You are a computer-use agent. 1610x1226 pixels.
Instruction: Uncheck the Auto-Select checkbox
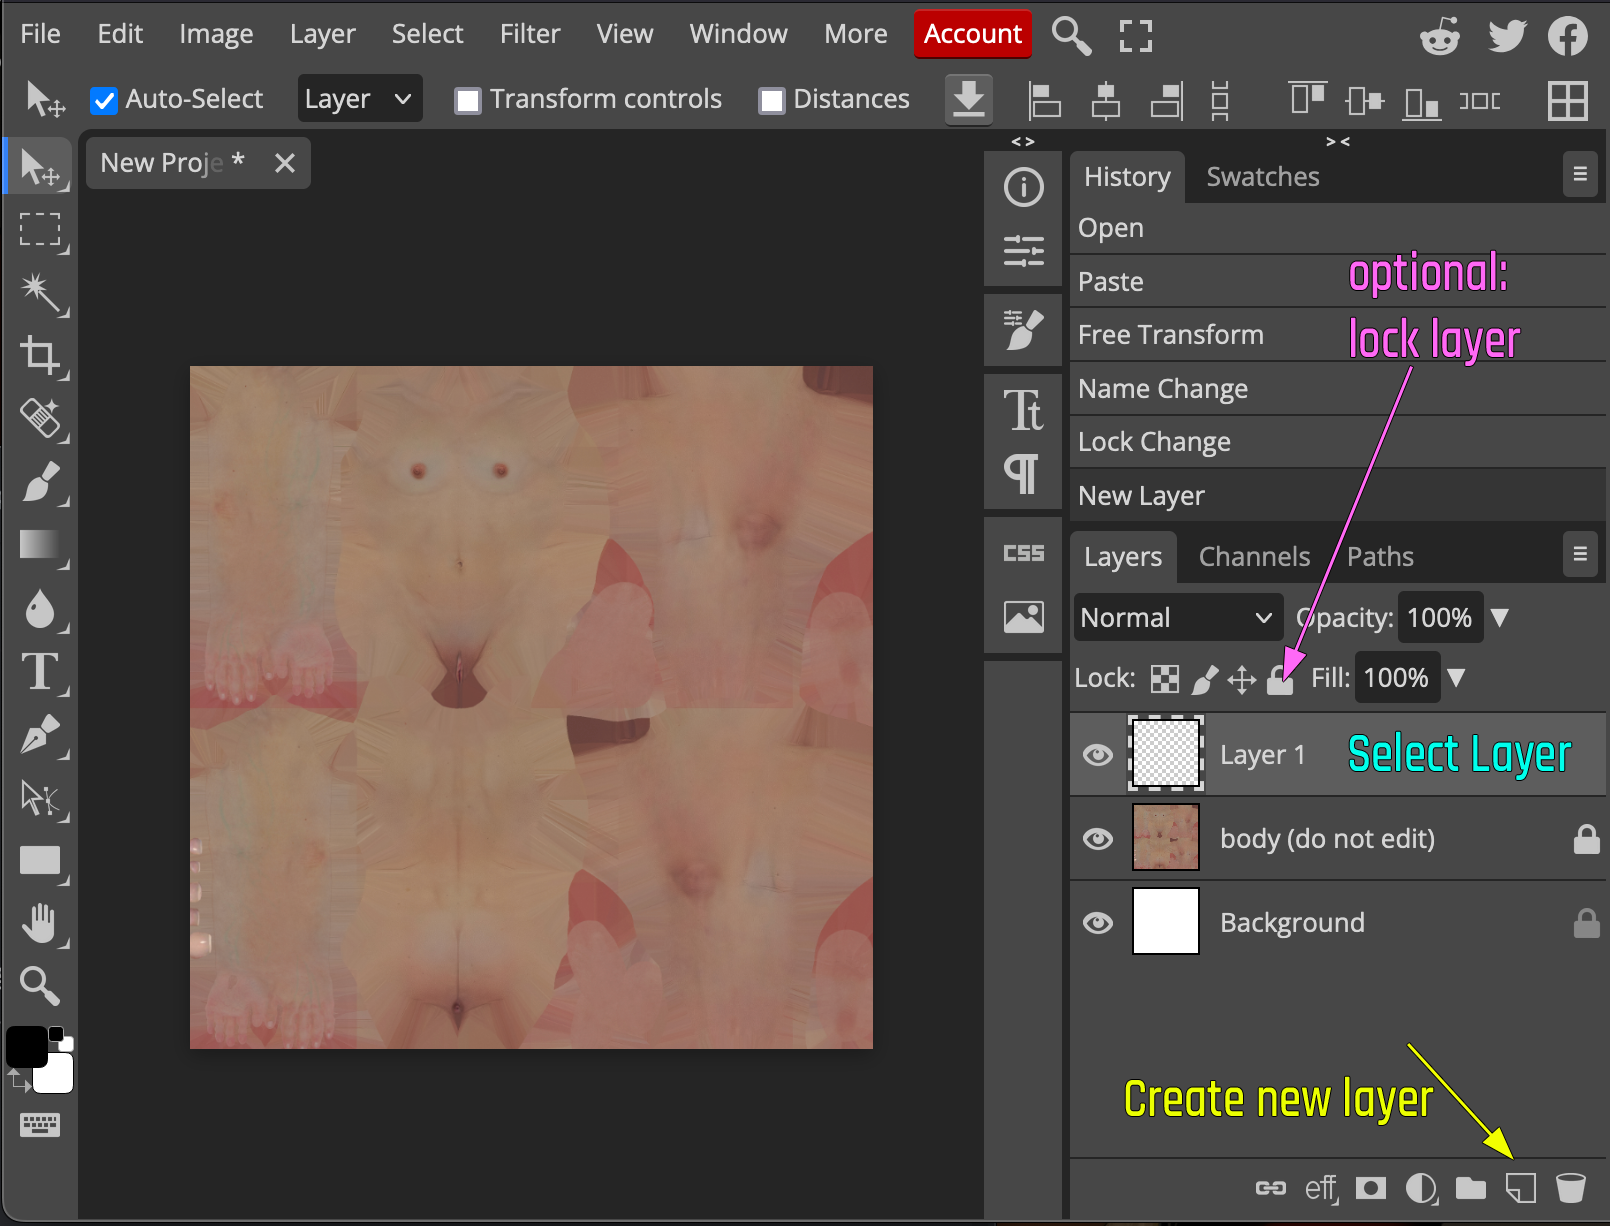[x=104, y=100]
